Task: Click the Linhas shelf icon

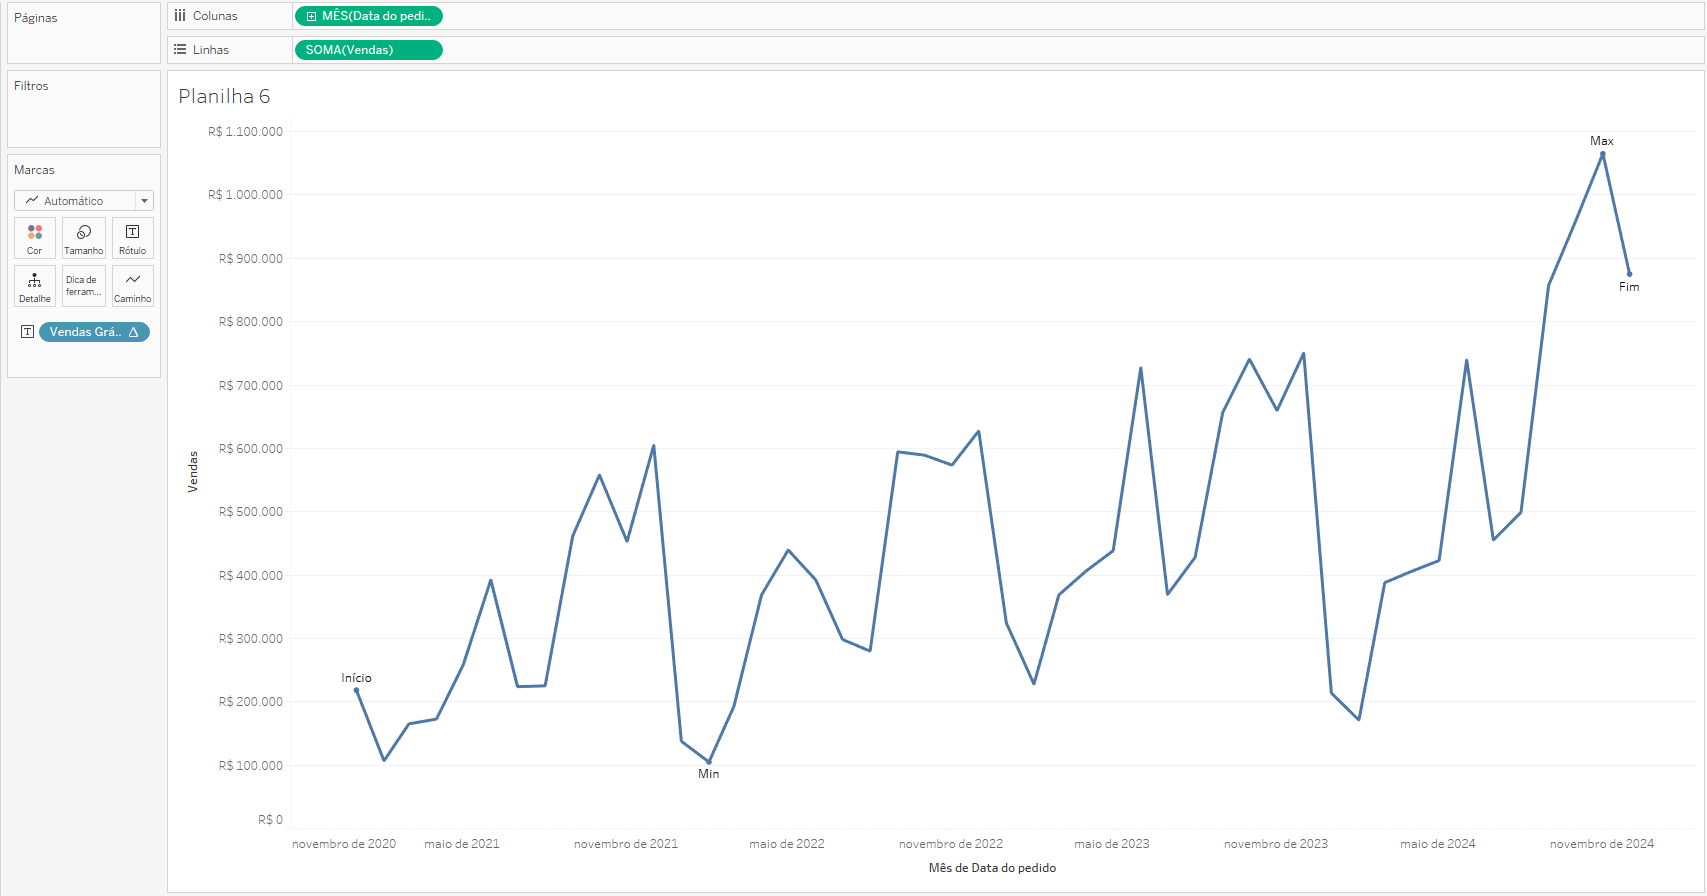Action: [x=180, y=50]
